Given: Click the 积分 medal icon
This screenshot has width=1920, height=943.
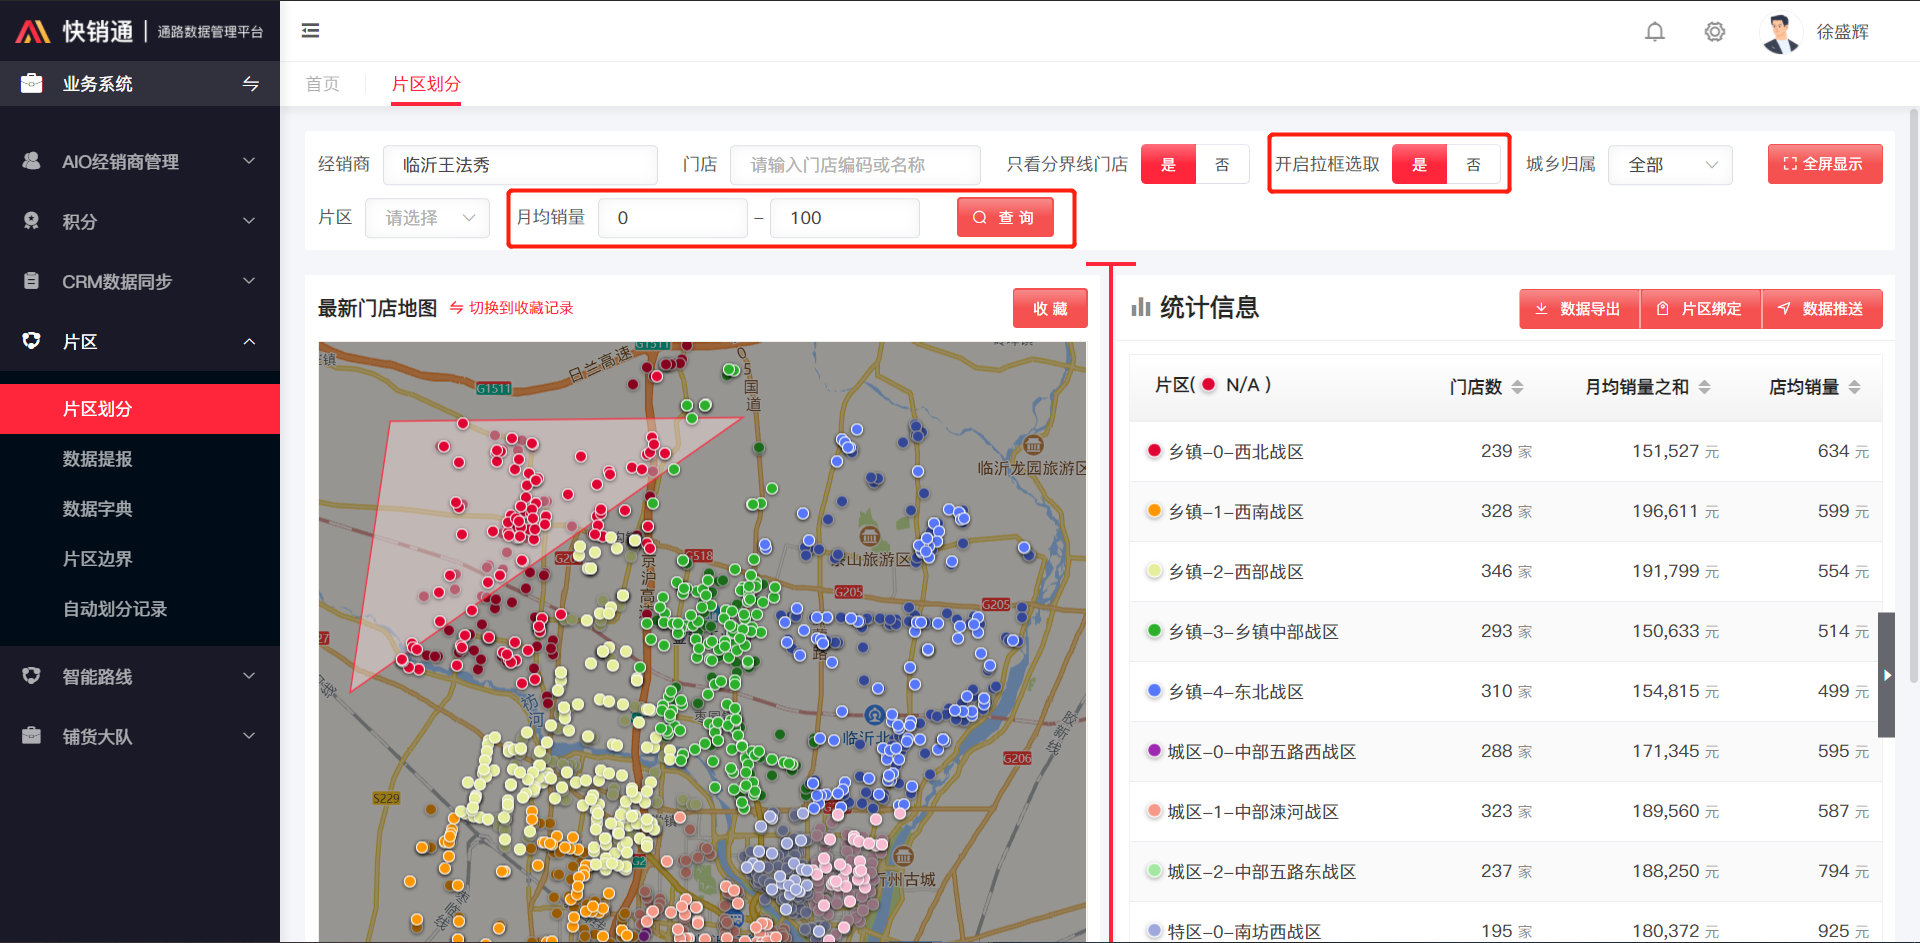Looking at the screenshot, I should point(32,221).
